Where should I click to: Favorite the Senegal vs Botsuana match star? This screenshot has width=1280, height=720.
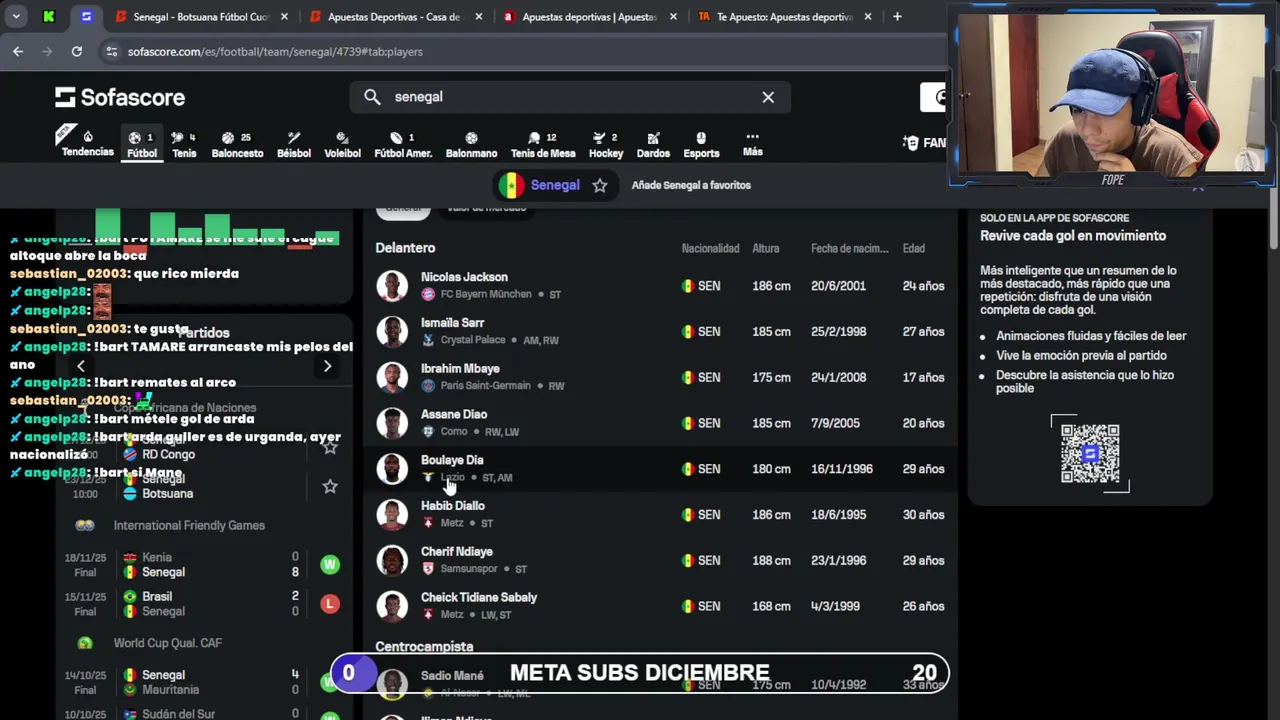click(330, 486)
